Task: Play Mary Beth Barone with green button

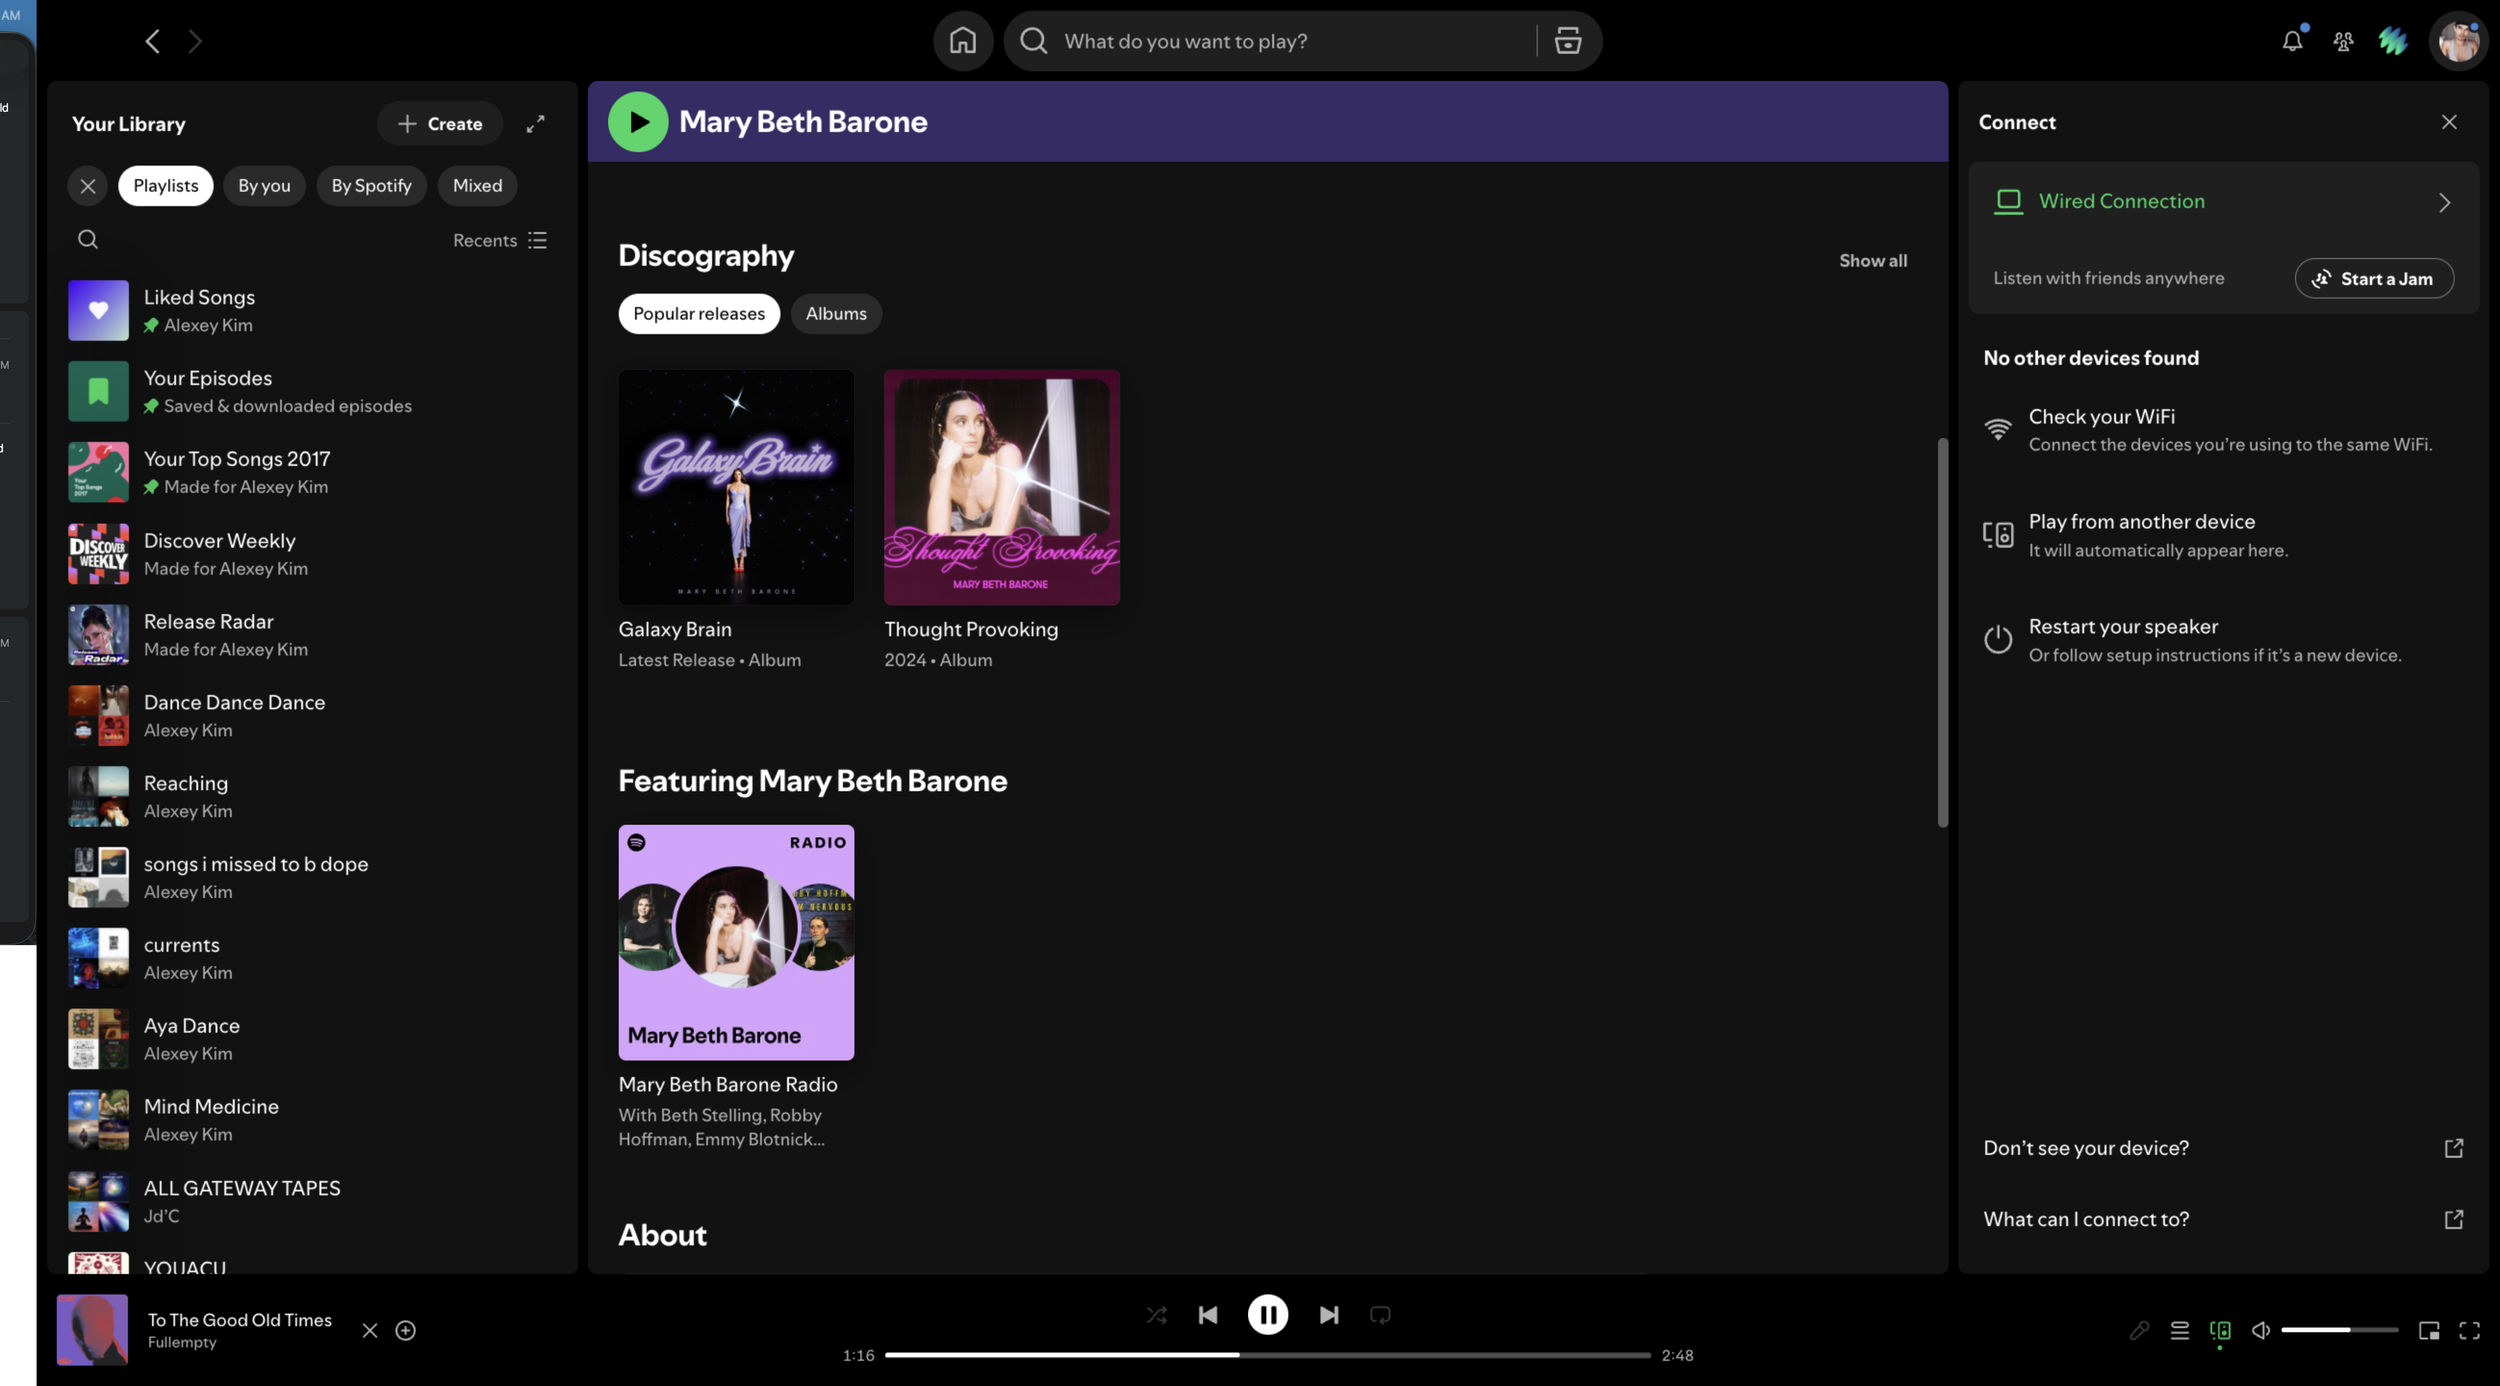Action: [638, 122]
